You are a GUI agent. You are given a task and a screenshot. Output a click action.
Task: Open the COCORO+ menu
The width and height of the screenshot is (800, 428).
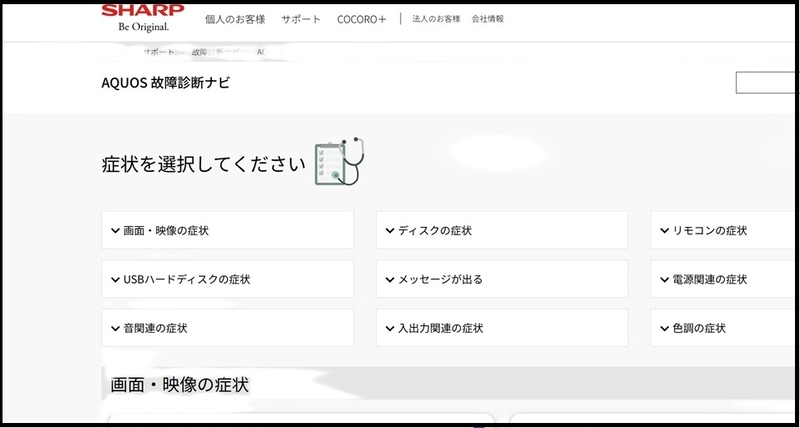[362, 19]
